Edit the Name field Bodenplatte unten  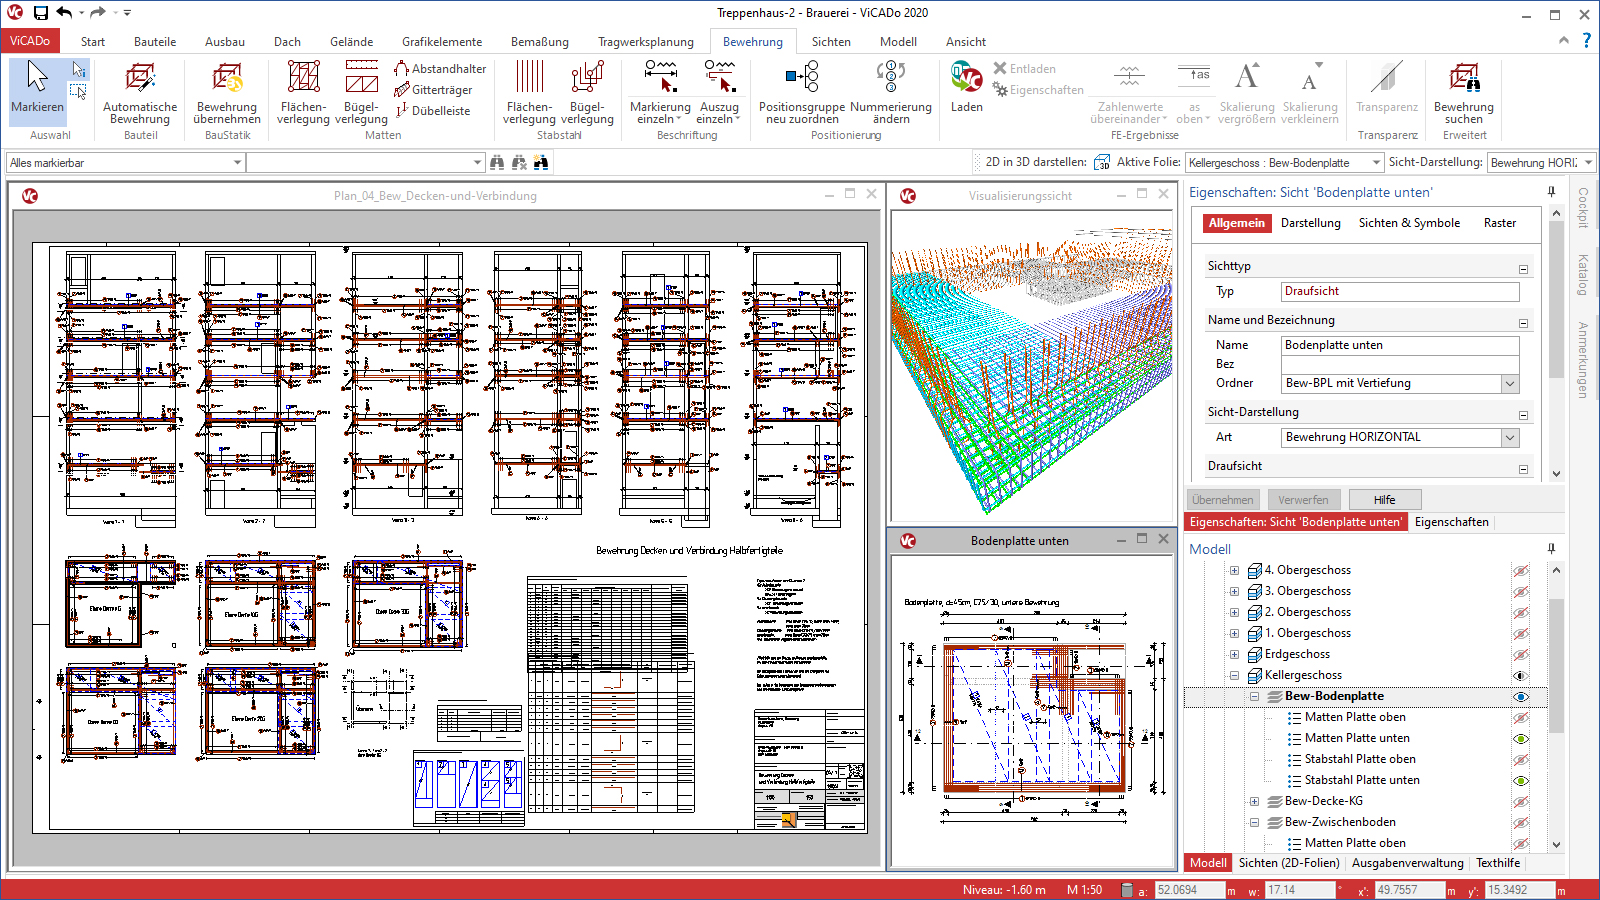(1400, 345)
